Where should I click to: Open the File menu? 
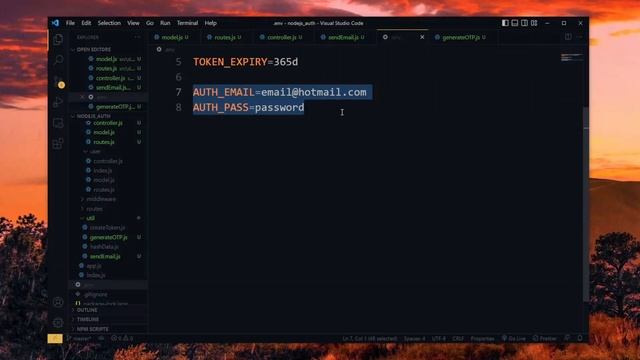click(71, 23)
